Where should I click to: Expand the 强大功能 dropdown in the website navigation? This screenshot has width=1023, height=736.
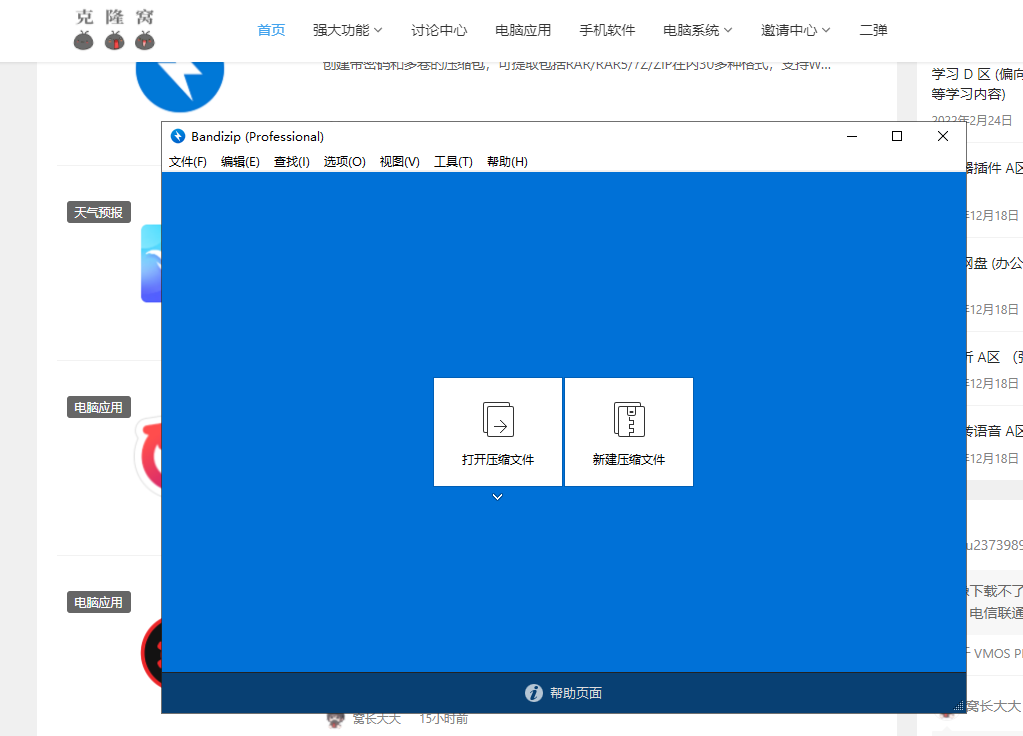348,30
